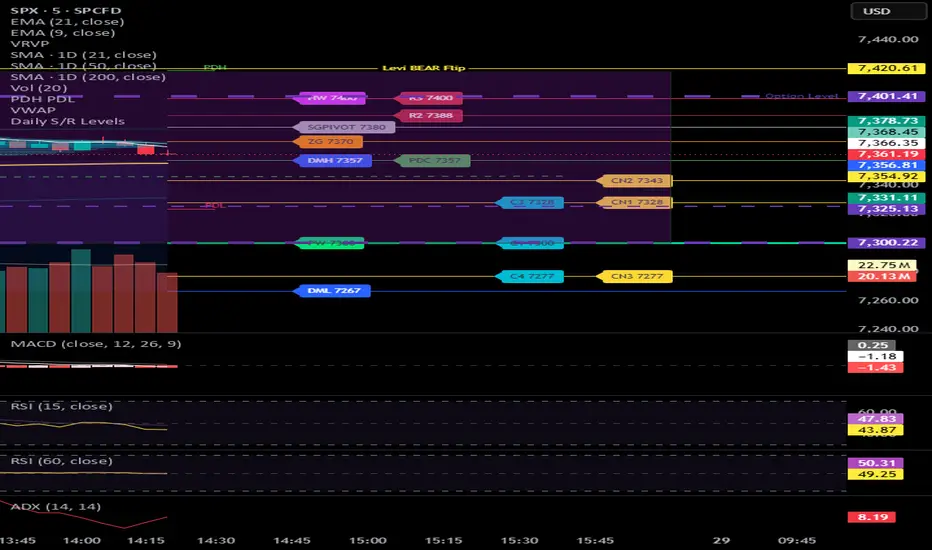Select the R2 7388 level tag
Image resolution: width=932 pixels, height=550 pixels.
point(429,115)
